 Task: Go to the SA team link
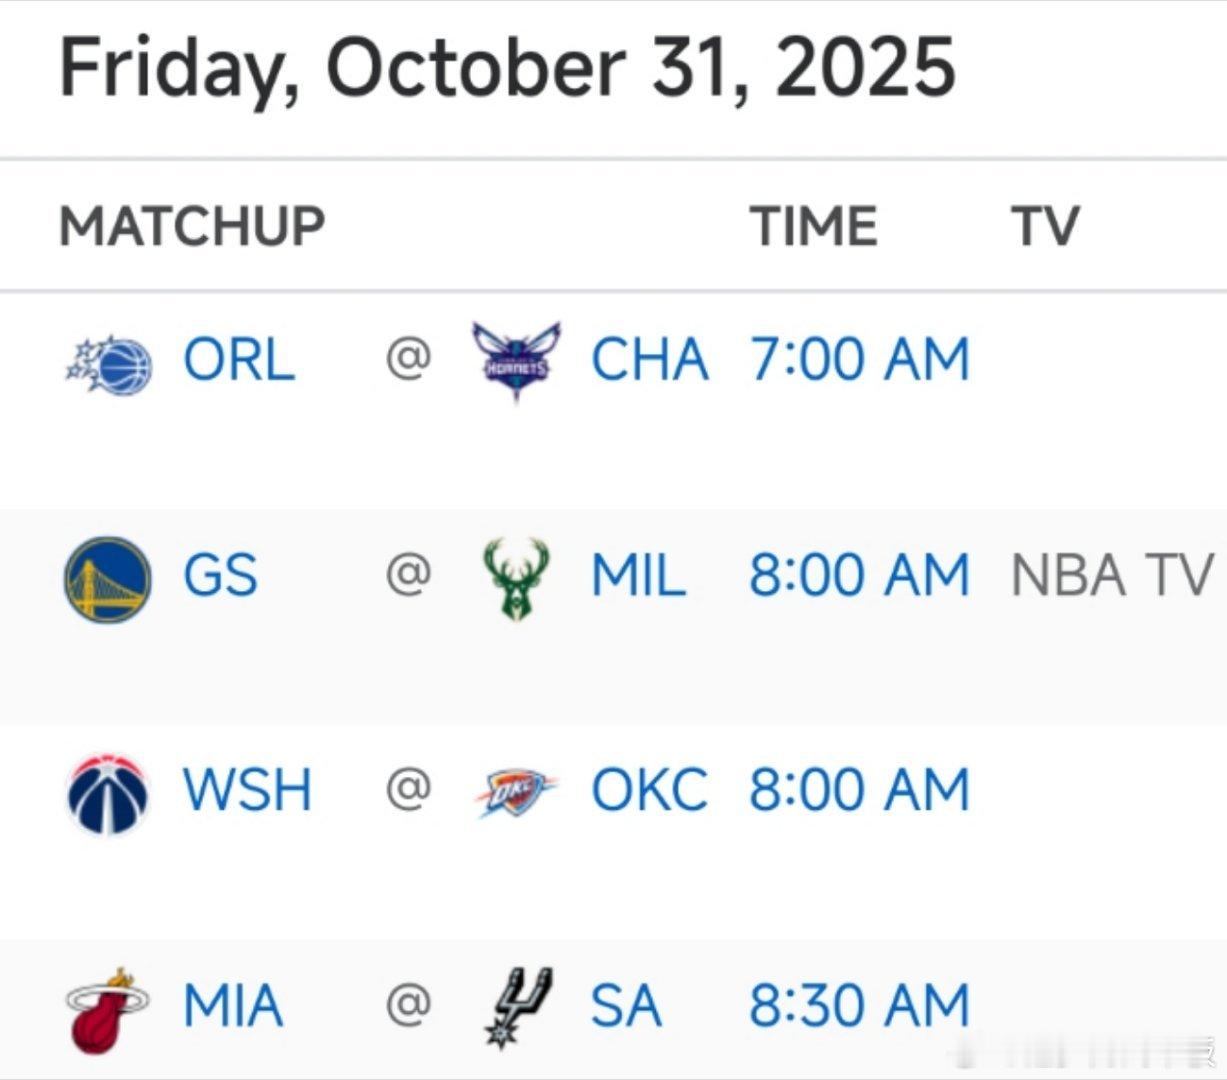coord(626,1006)
